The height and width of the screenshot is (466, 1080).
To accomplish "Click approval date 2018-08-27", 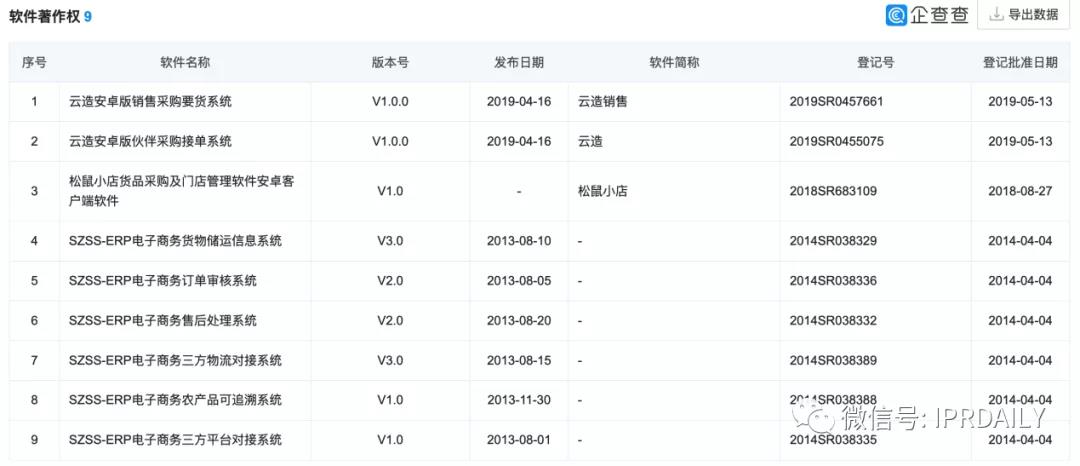I will (1020, 191).
